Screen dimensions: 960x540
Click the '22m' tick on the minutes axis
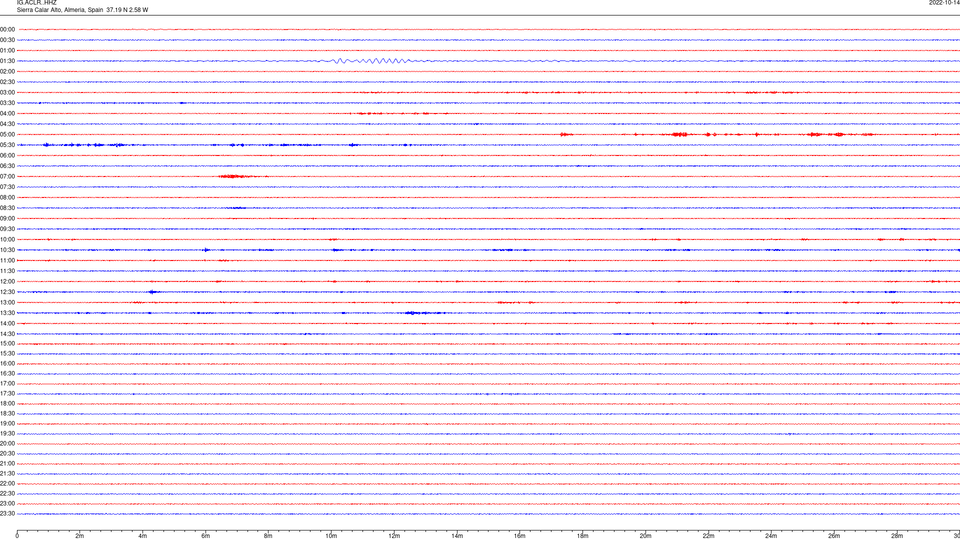click(x=708, y=536)
